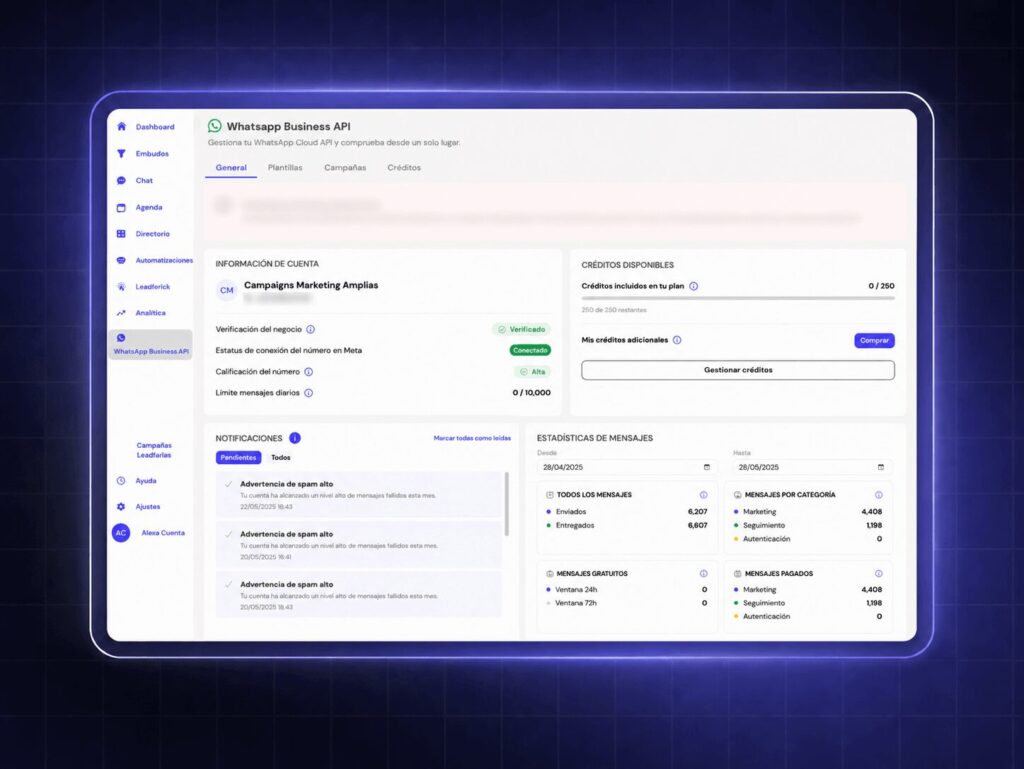Click the Alta rating badge
The height and width of the screenshot is (769, 1024).
pyautogui.click(x=532, y=372)
